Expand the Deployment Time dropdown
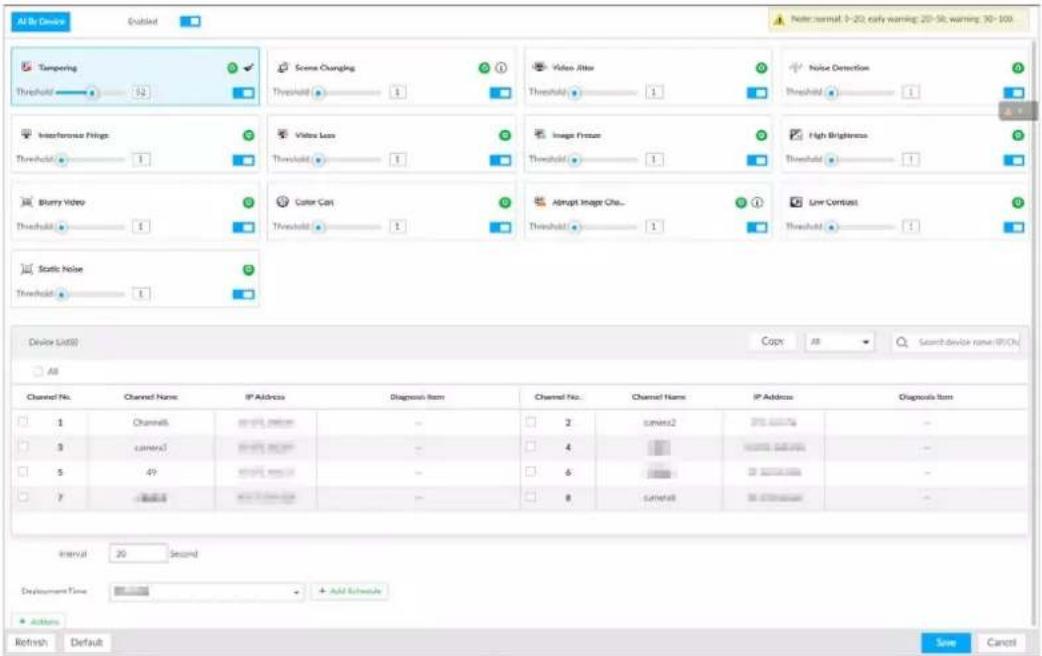1042x656 pixels. (x=207, y=592)
